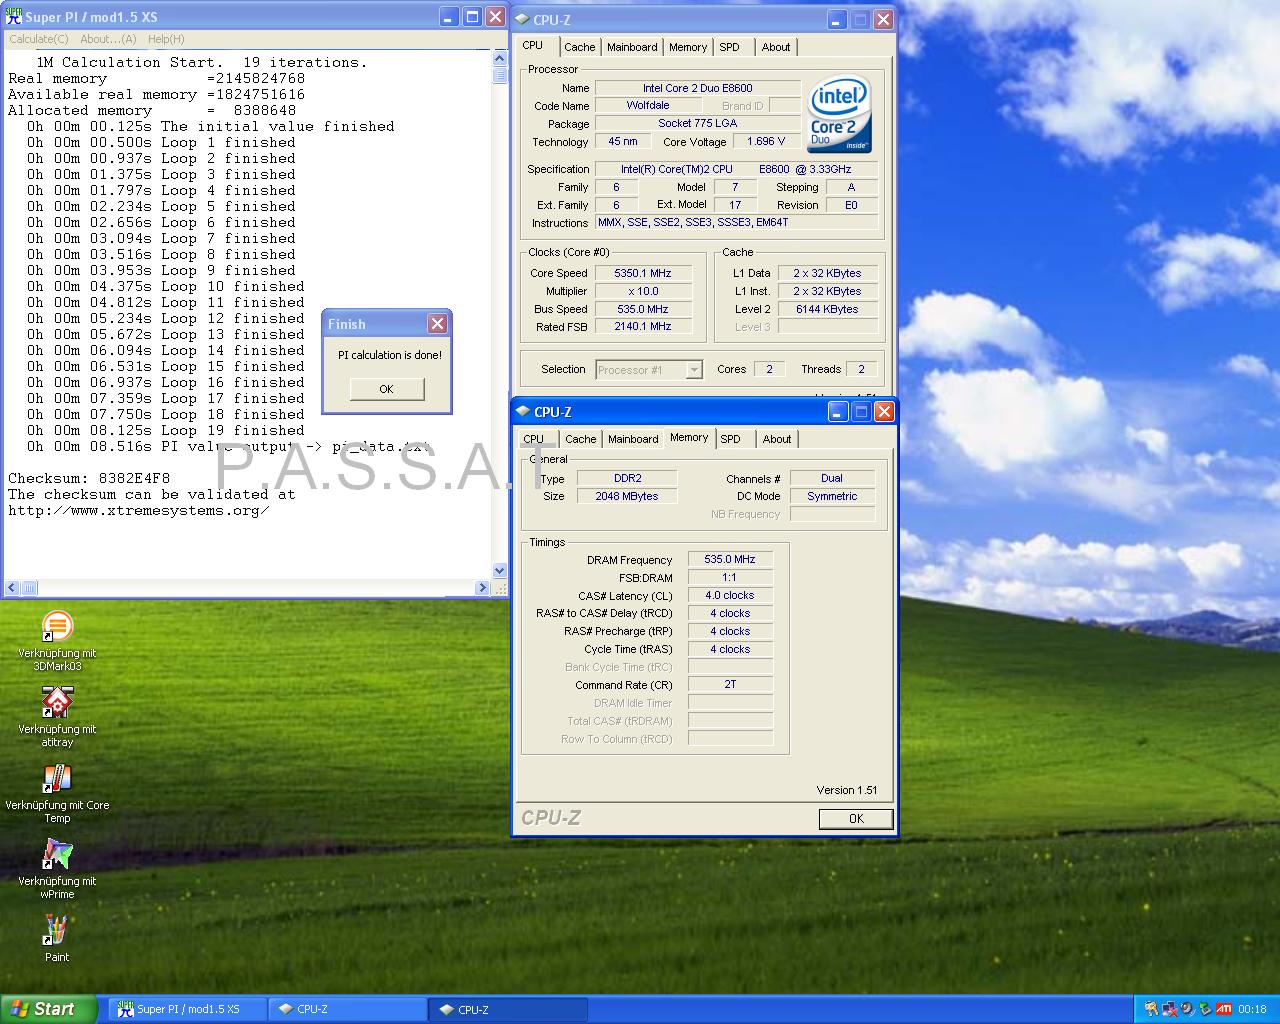Click the Socket 775 LGA package field
This screenshot has width=1280, height=1024.
698,123
